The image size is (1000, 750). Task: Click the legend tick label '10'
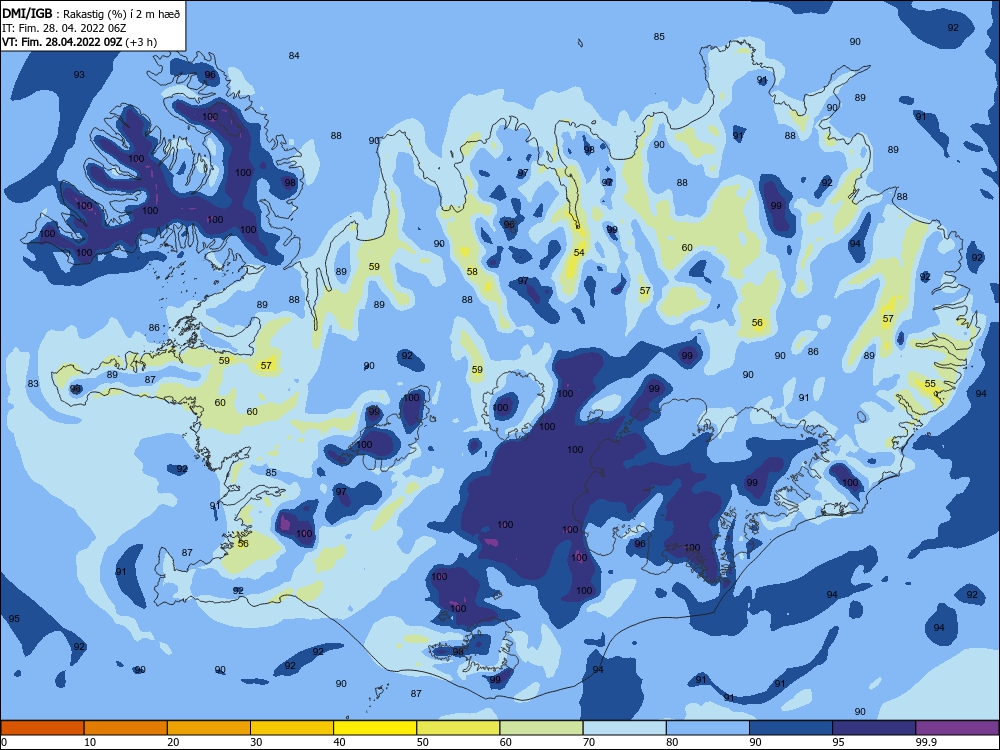(x=90, y=742)
